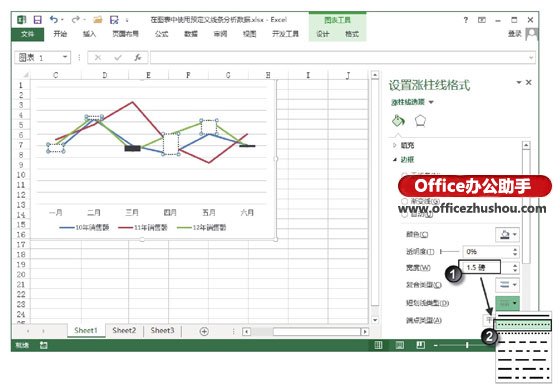
Task: Click the user account avatar next to 登录
Action: (532, 34)
